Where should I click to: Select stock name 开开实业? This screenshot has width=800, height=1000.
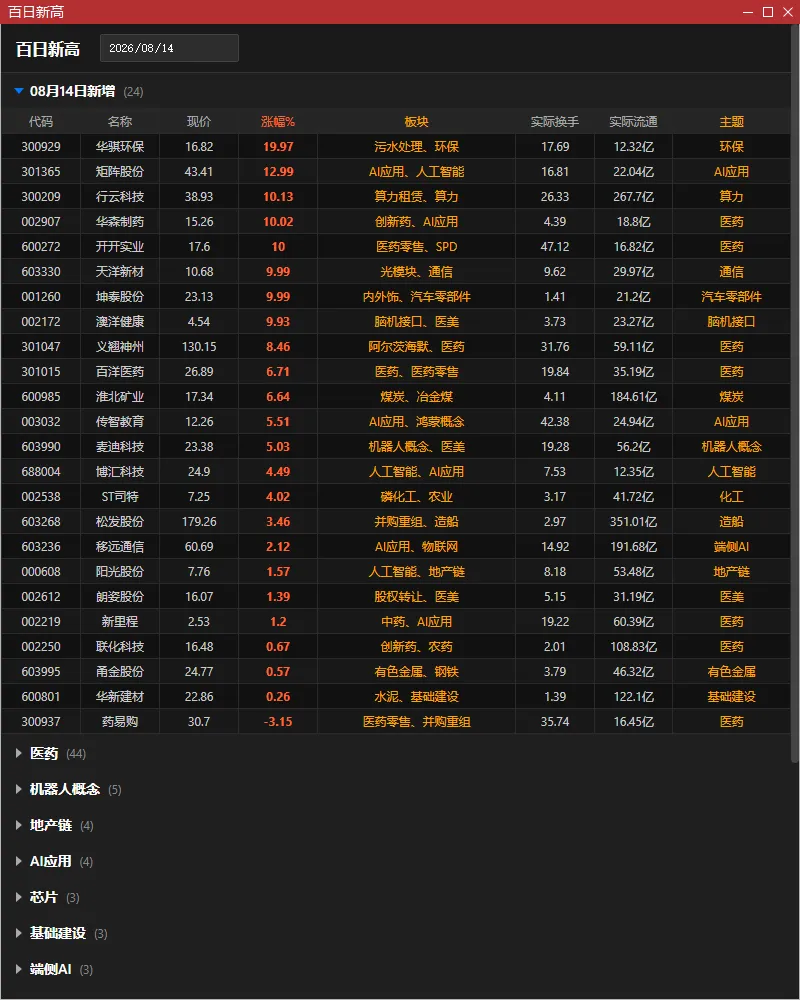point(120,247)
